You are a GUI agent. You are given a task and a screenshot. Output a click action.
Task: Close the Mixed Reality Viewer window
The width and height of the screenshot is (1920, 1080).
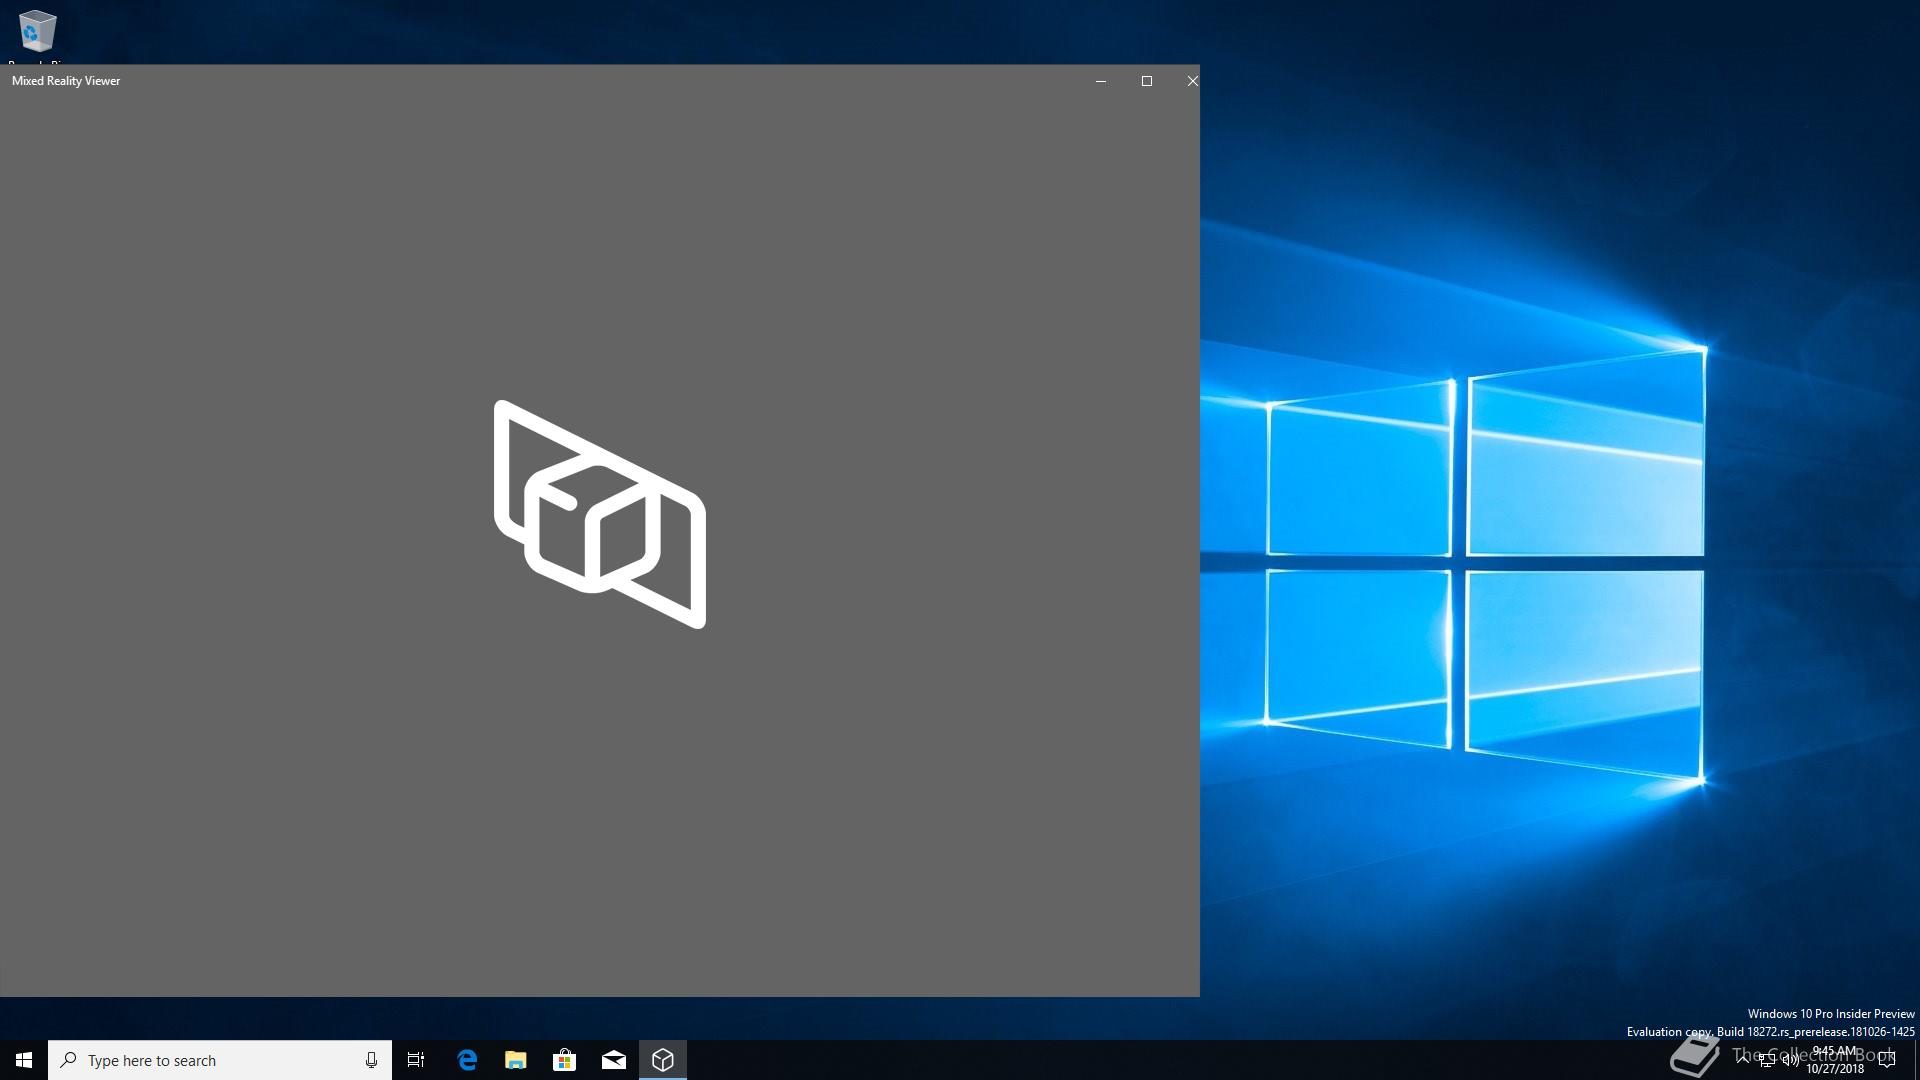coord(1192,81)
